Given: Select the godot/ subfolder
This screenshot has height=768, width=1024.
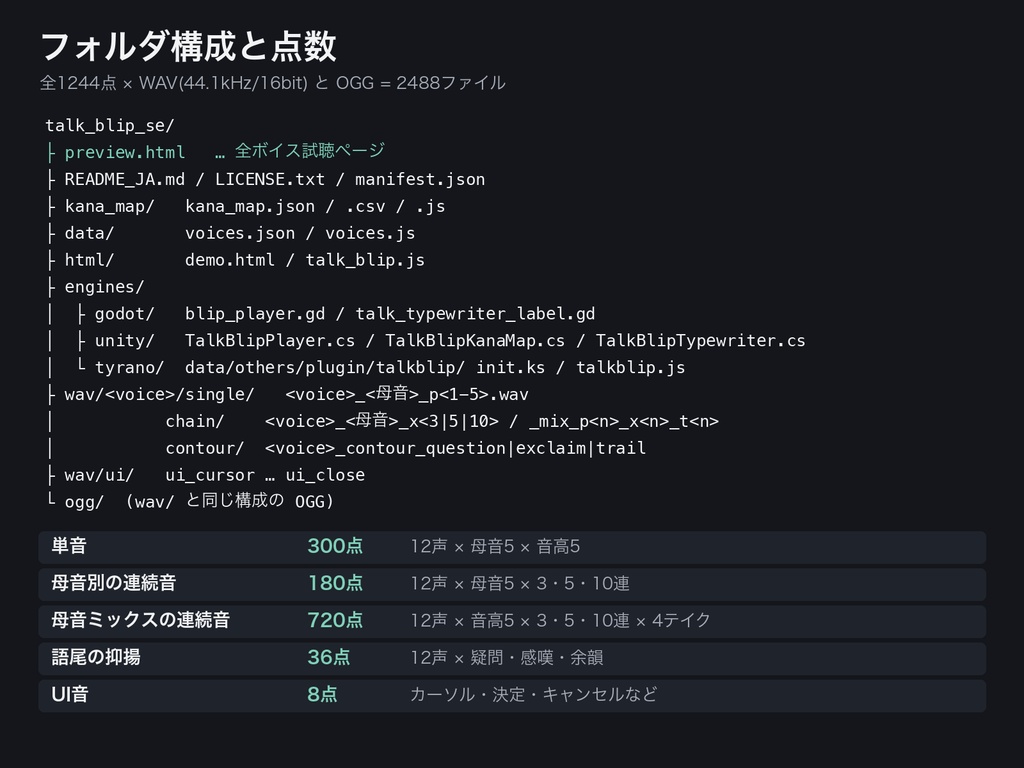Looking at the screenshot, I should [125, 314].
